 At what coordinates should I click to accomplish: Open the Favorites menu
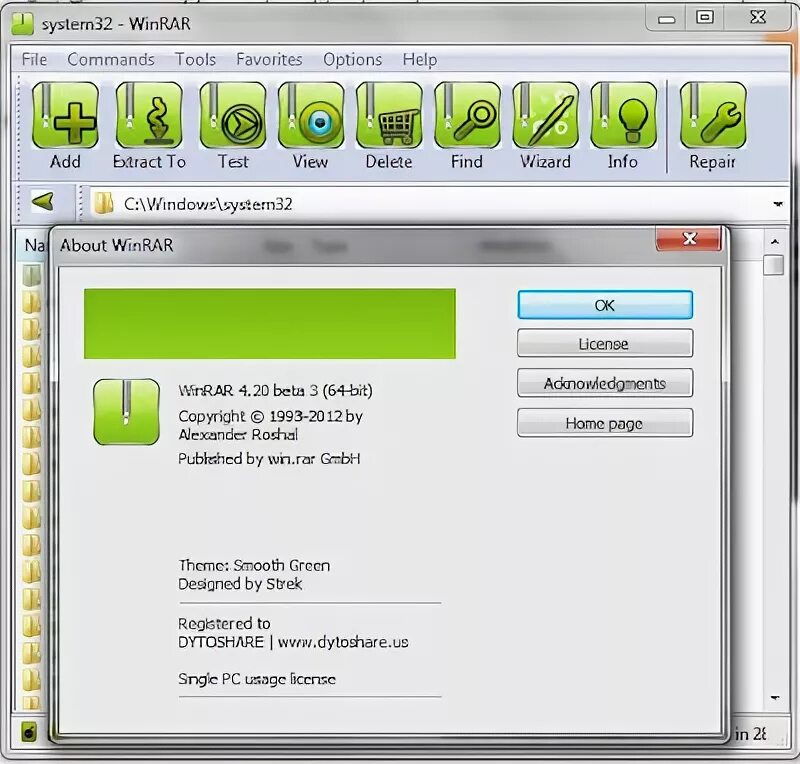pyautogui.click(x=269, y=59)
